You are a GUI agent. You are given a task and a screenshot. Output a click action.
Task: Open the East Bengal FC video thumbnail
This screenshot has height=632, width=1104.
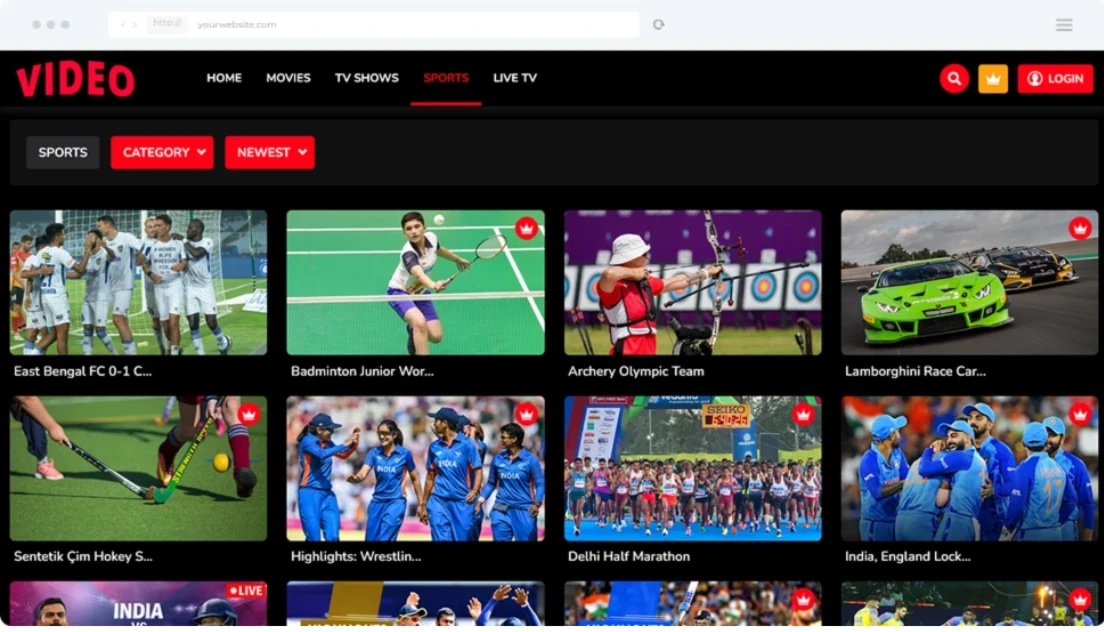pos(138,282)
